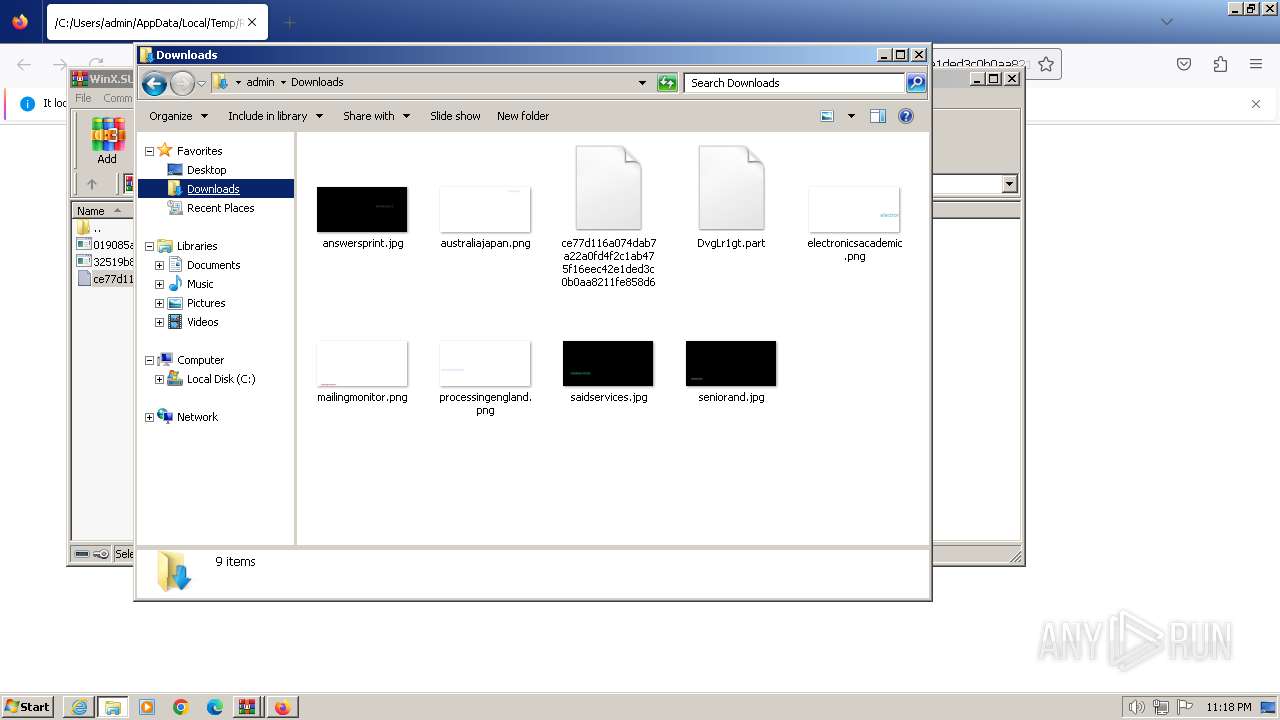Click New folder button

(x=523, y=116)
